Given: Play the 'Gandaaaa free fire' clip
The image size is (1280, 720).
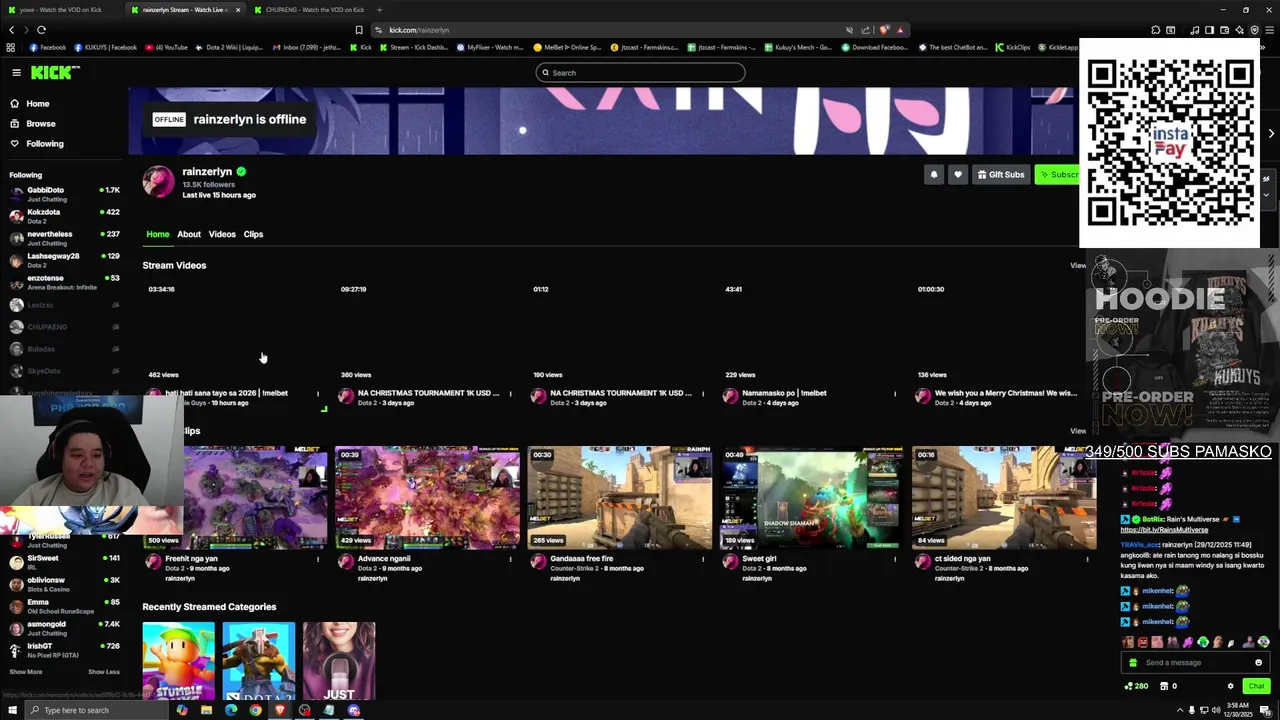Looking at the screenshot, I should coord(620,498).
